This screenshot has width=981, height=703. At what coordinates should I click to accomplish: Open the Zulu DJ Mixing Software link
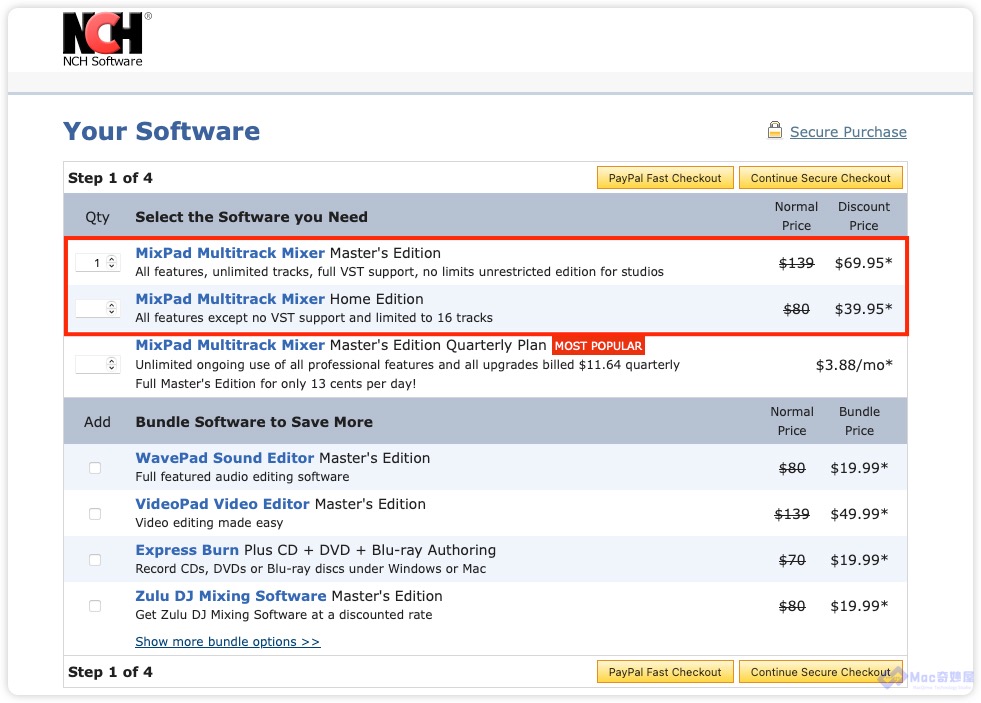[x=231, y=596]
